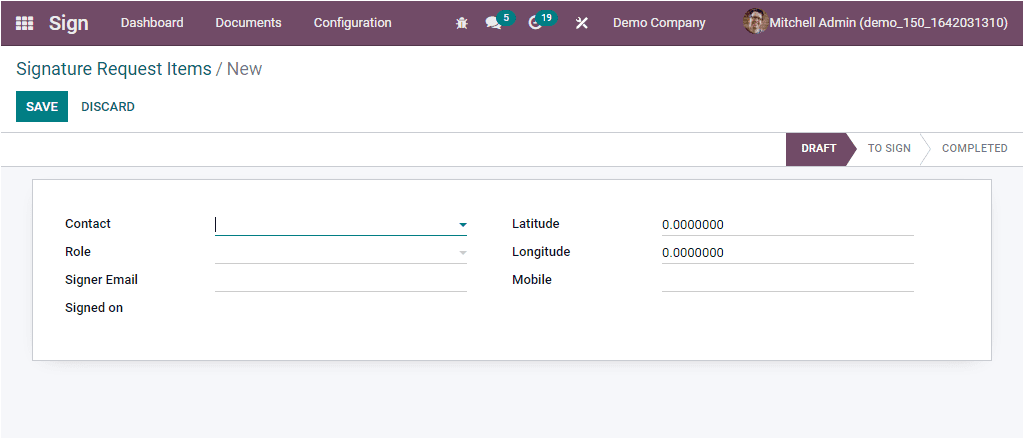Open the debug bug icon menu
The image size is (1024, 439).
(x=462, y=23)
